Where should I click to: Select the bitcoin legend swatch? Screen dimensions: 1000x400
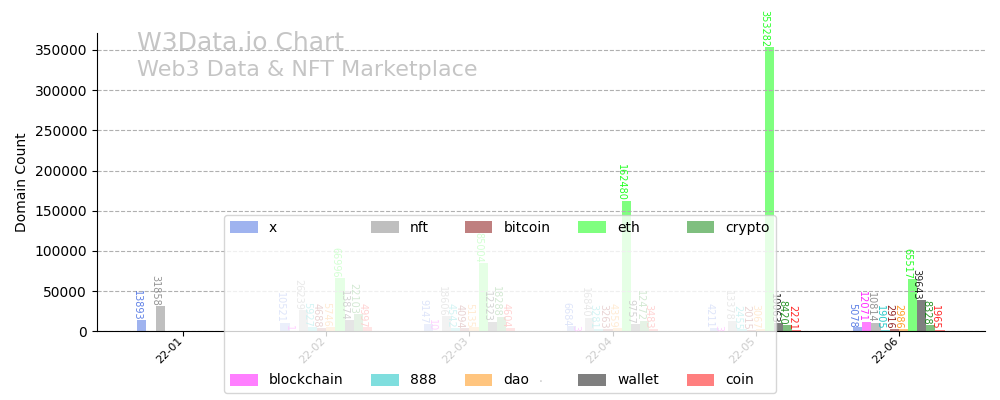(x=478, y=227)
